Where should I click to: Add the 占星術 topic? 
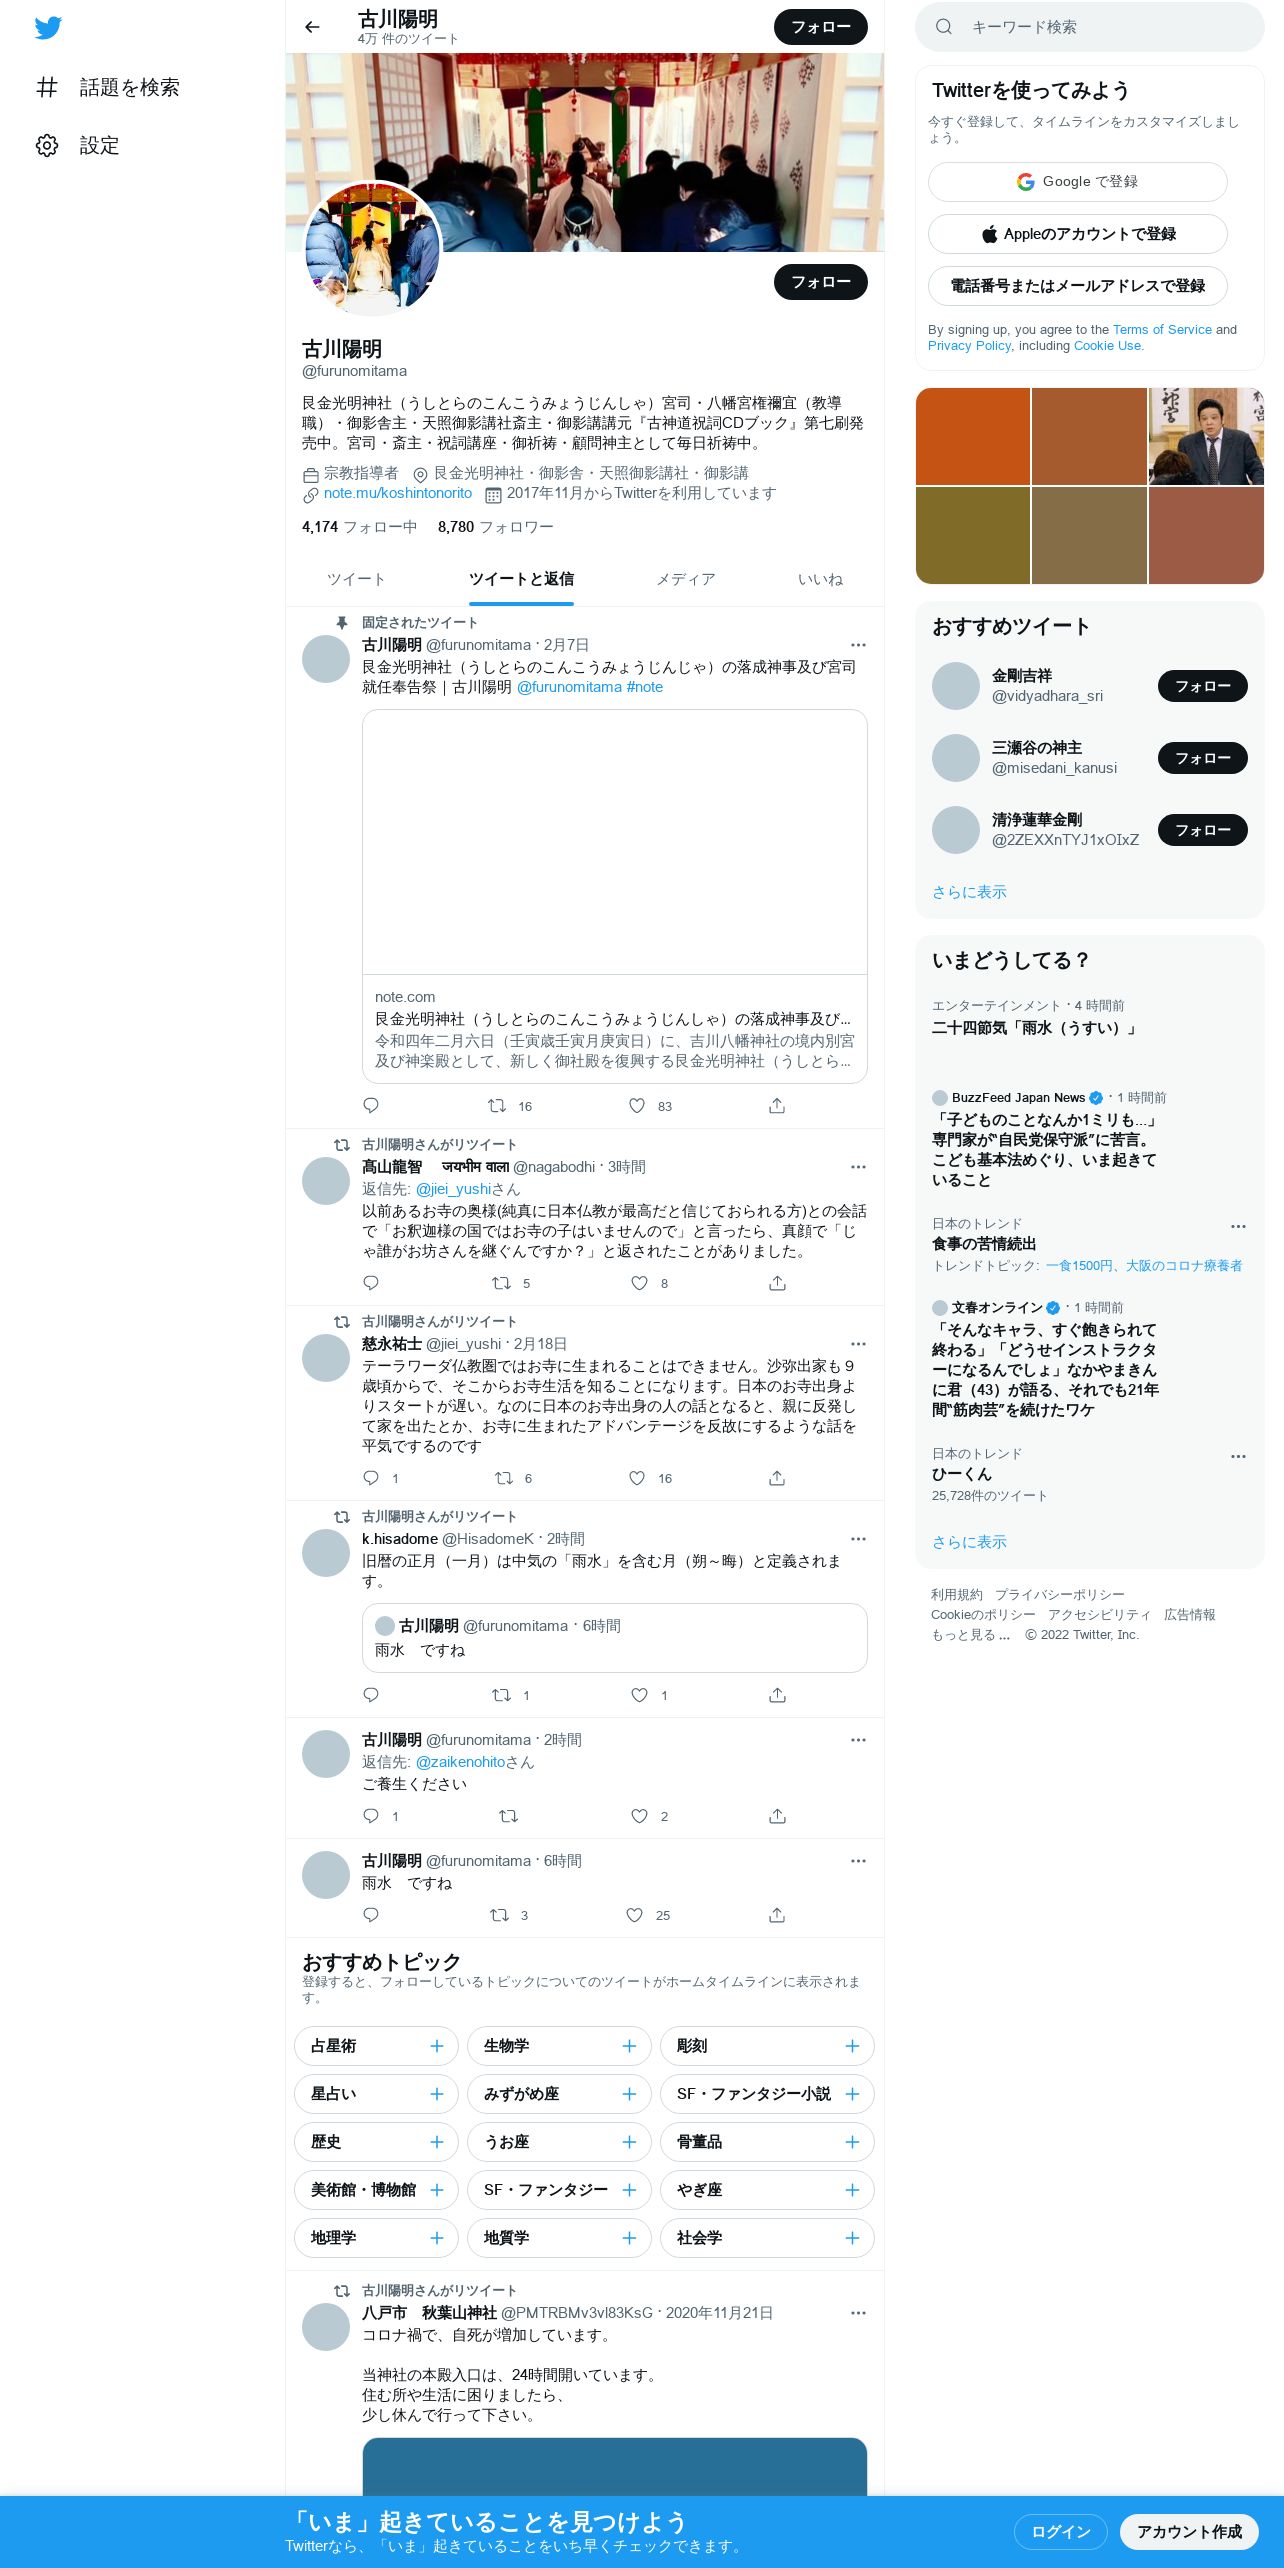click(x=437, y=2046)
